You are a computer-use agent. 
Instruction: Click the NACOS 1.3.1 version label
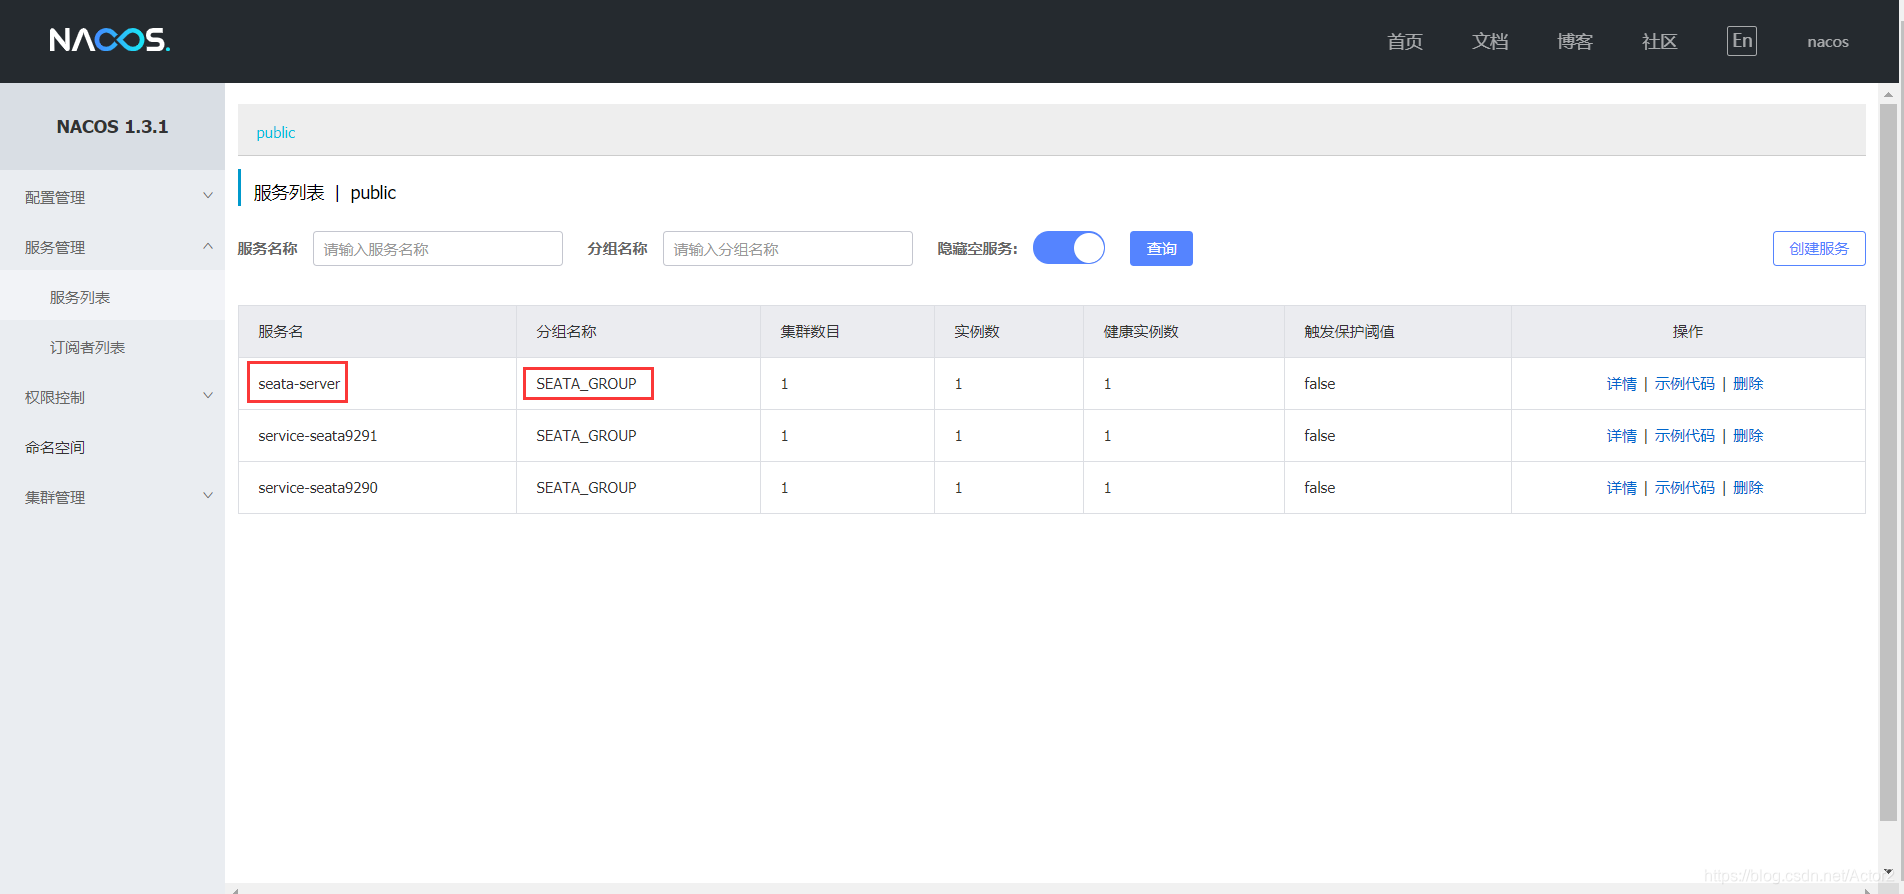click(x=112, y=127)
